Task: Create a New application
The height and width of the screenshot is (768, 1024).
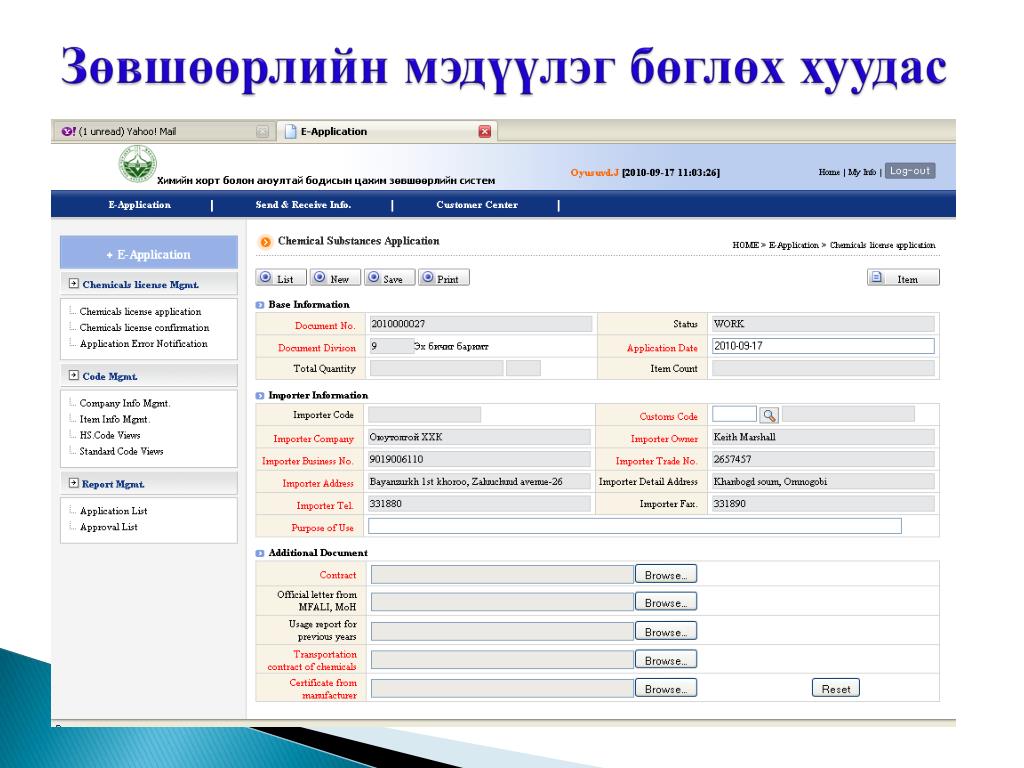Action: [x=335, y=278]
